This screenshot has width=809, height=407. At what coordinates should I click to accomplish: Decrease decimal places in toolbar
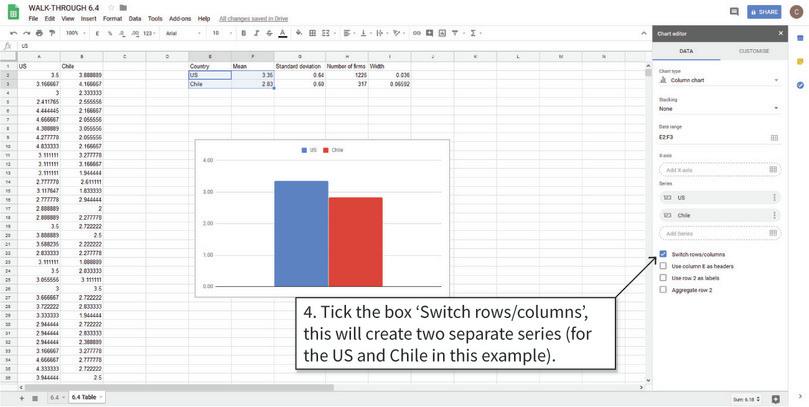[122, 33]
